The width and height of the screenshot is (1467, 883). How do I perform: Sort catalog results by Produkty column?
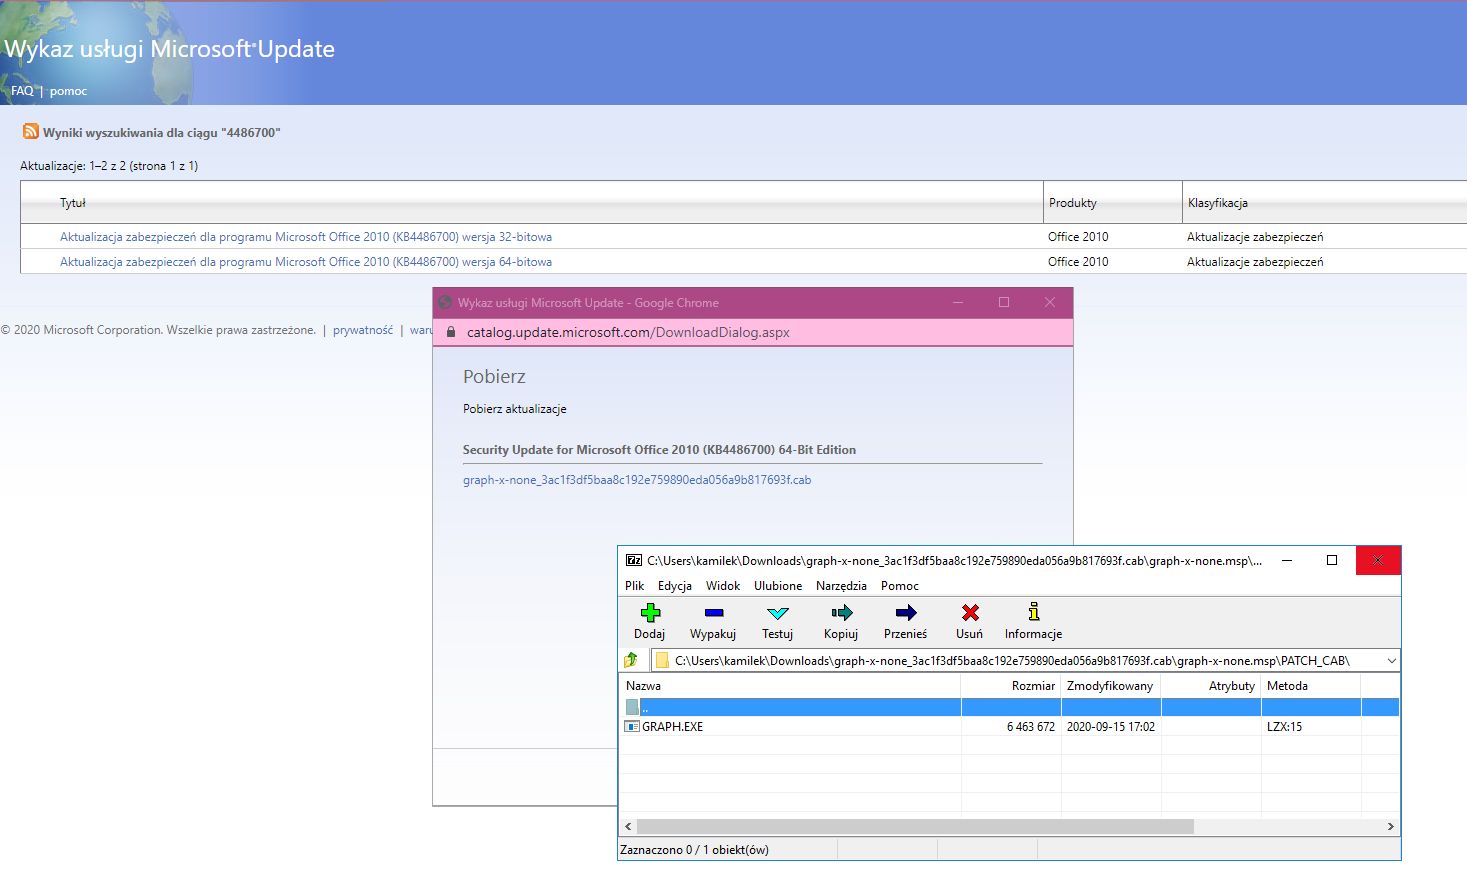tap(1073, 203)
